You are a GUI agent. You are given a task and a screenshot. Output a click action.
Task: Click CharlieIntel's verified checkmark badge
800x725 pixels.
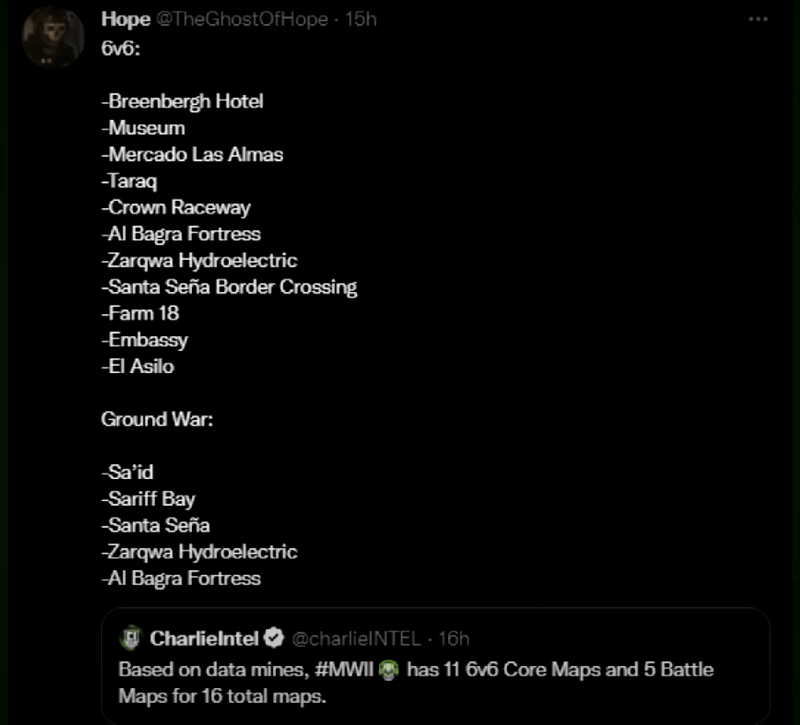pos(275,638)
